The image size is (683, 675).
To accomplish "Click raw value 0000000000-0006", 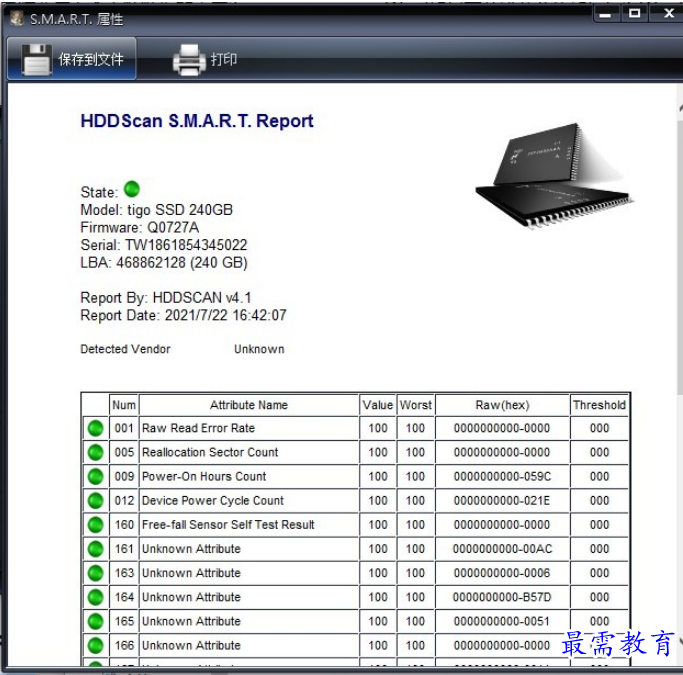I will tap(502, 573).
